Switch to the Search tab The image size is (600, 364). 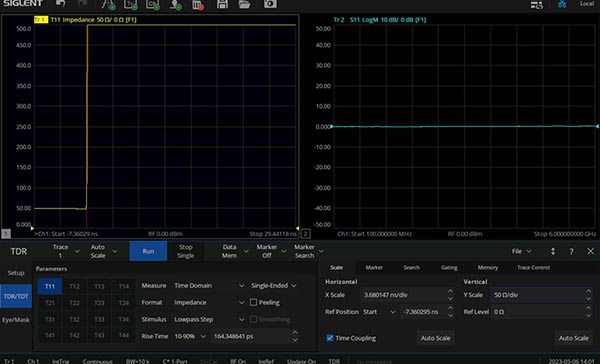click(x=411, y=268)
